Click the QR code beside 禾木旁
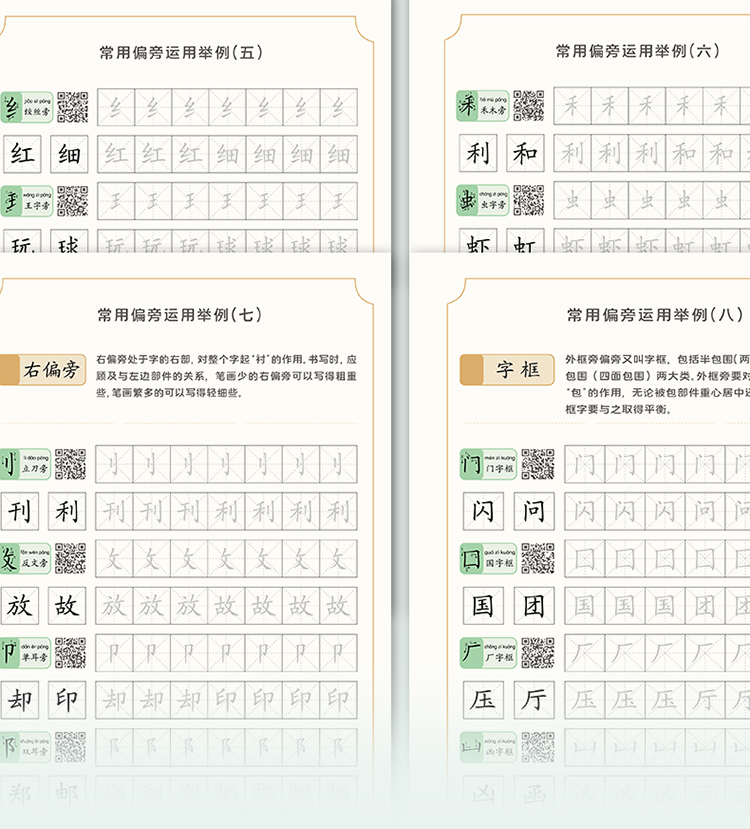The width and height of the screenshot is (750, 829). (x=529, y=106)
